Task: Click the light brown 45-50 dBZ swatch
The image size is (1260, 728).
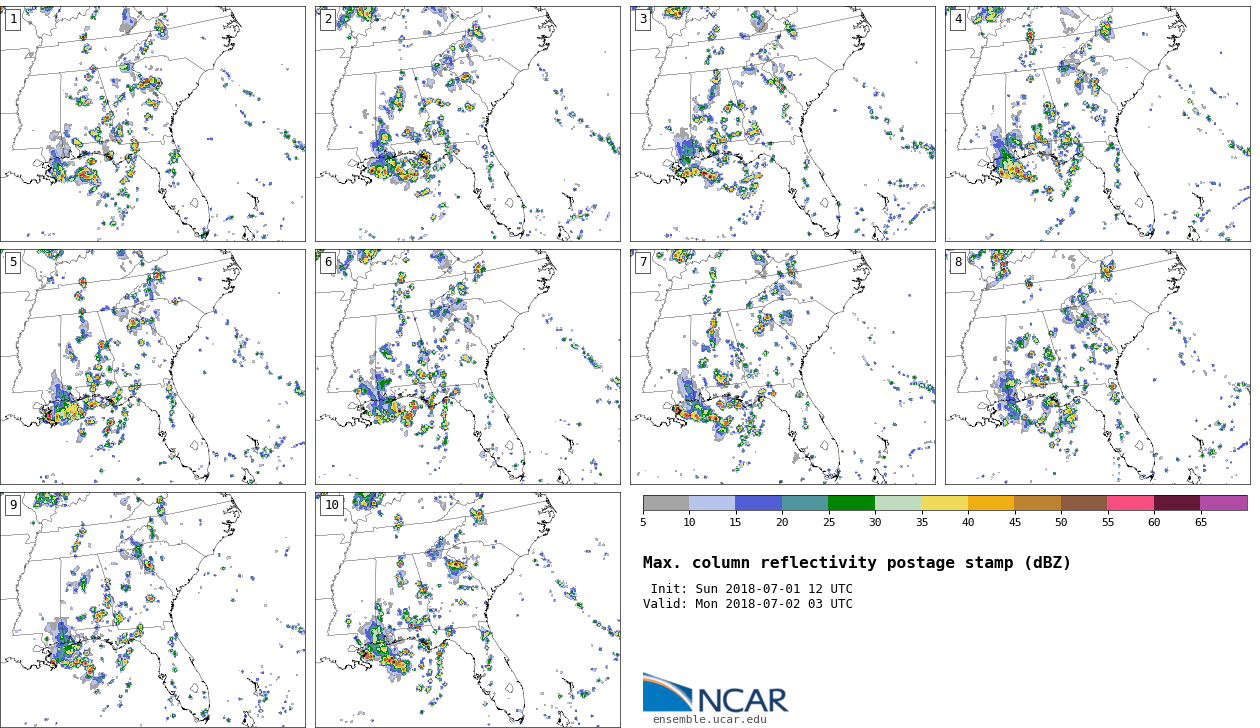Action: coord(1037,503)
